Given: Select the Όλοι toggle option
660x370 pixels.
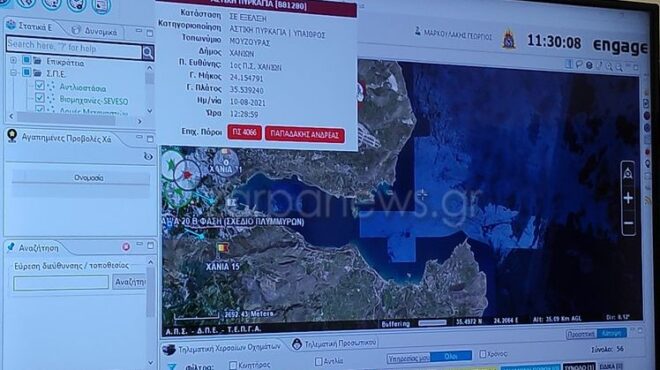Looking at the screenshot, I should pos(450,356).
